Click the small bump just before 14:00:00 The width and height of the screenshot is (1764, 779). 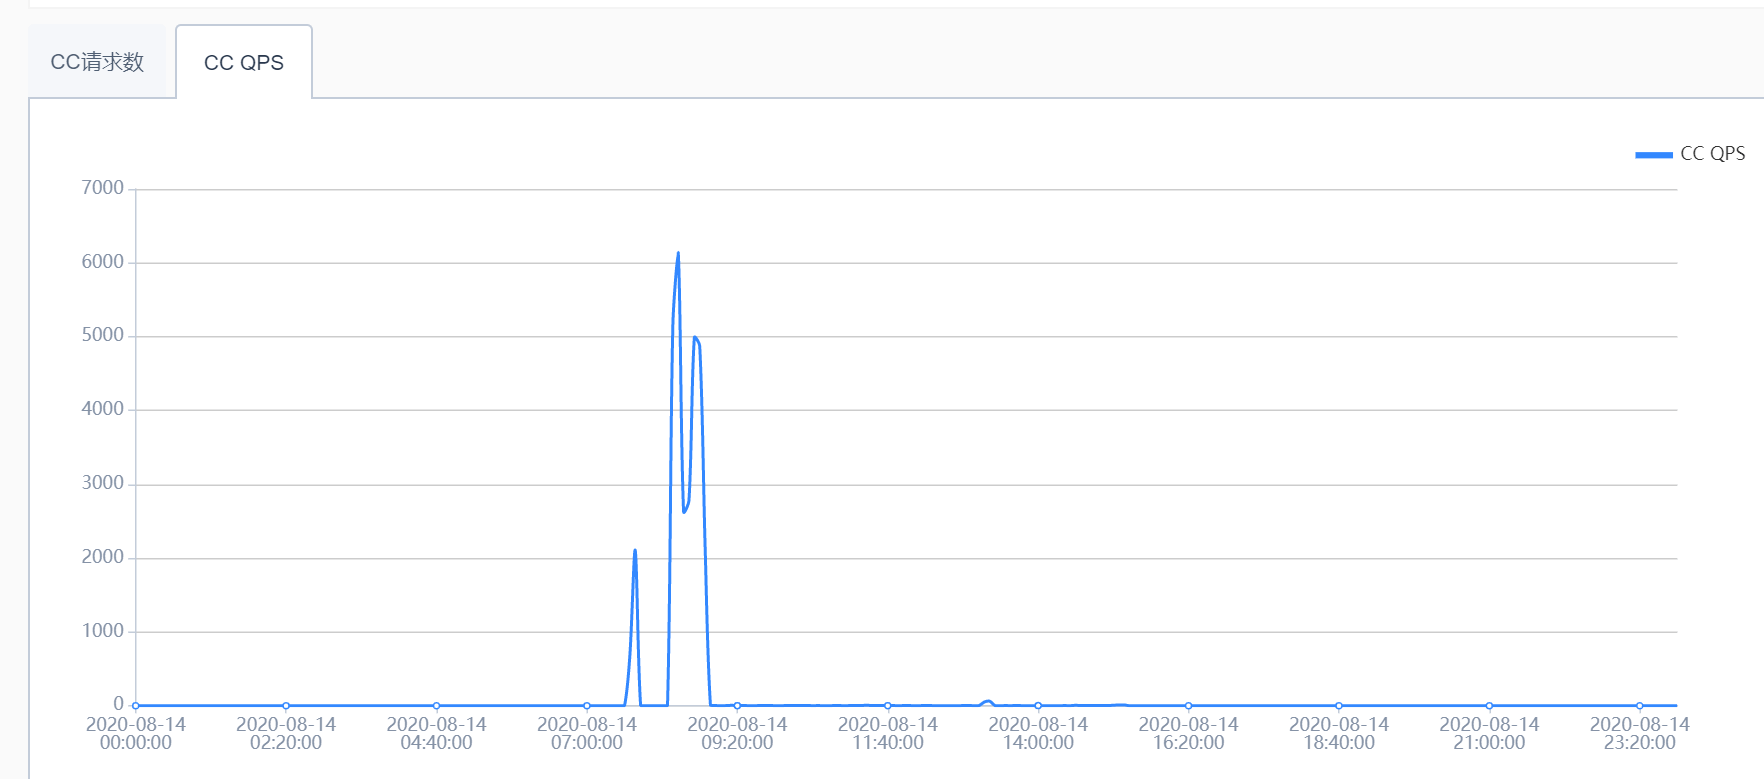pos(988,702)
